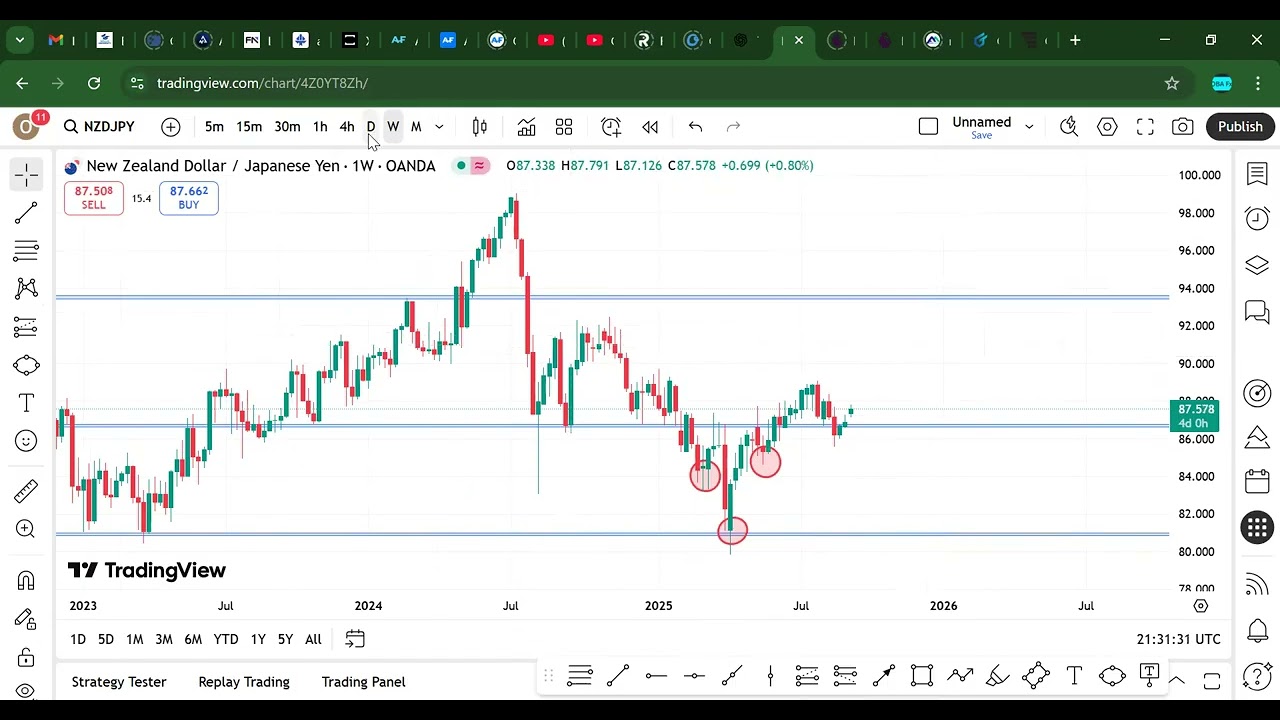Click the red SELL 87.508 button
Screen dimensions: 1280x720
pyautogui.click(x=93, y=198)
